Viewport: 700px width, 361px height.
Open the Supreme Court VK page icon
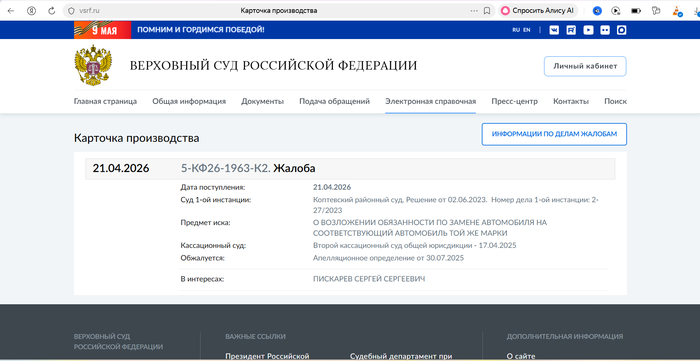554,30
